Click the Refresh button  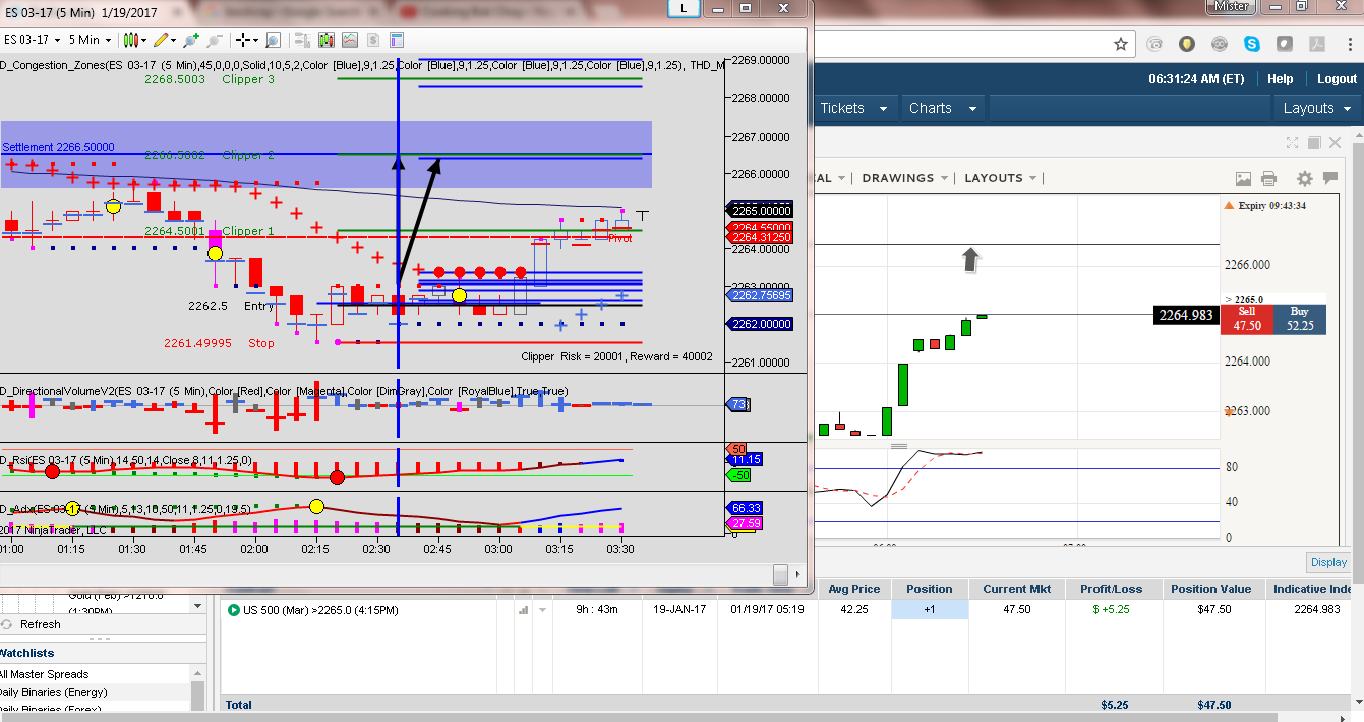(32, 624)
